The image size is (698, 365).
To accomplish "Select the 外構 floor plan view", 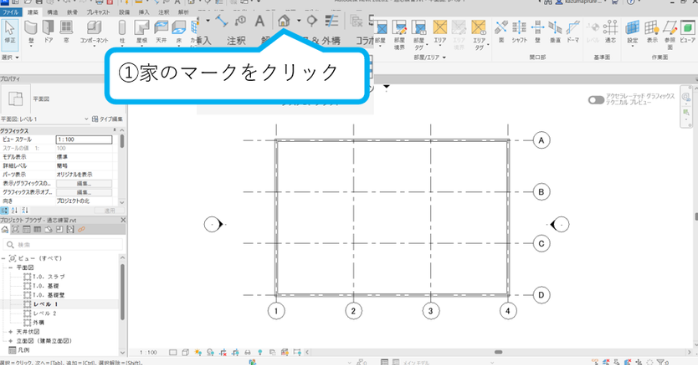I will point(39,322).
